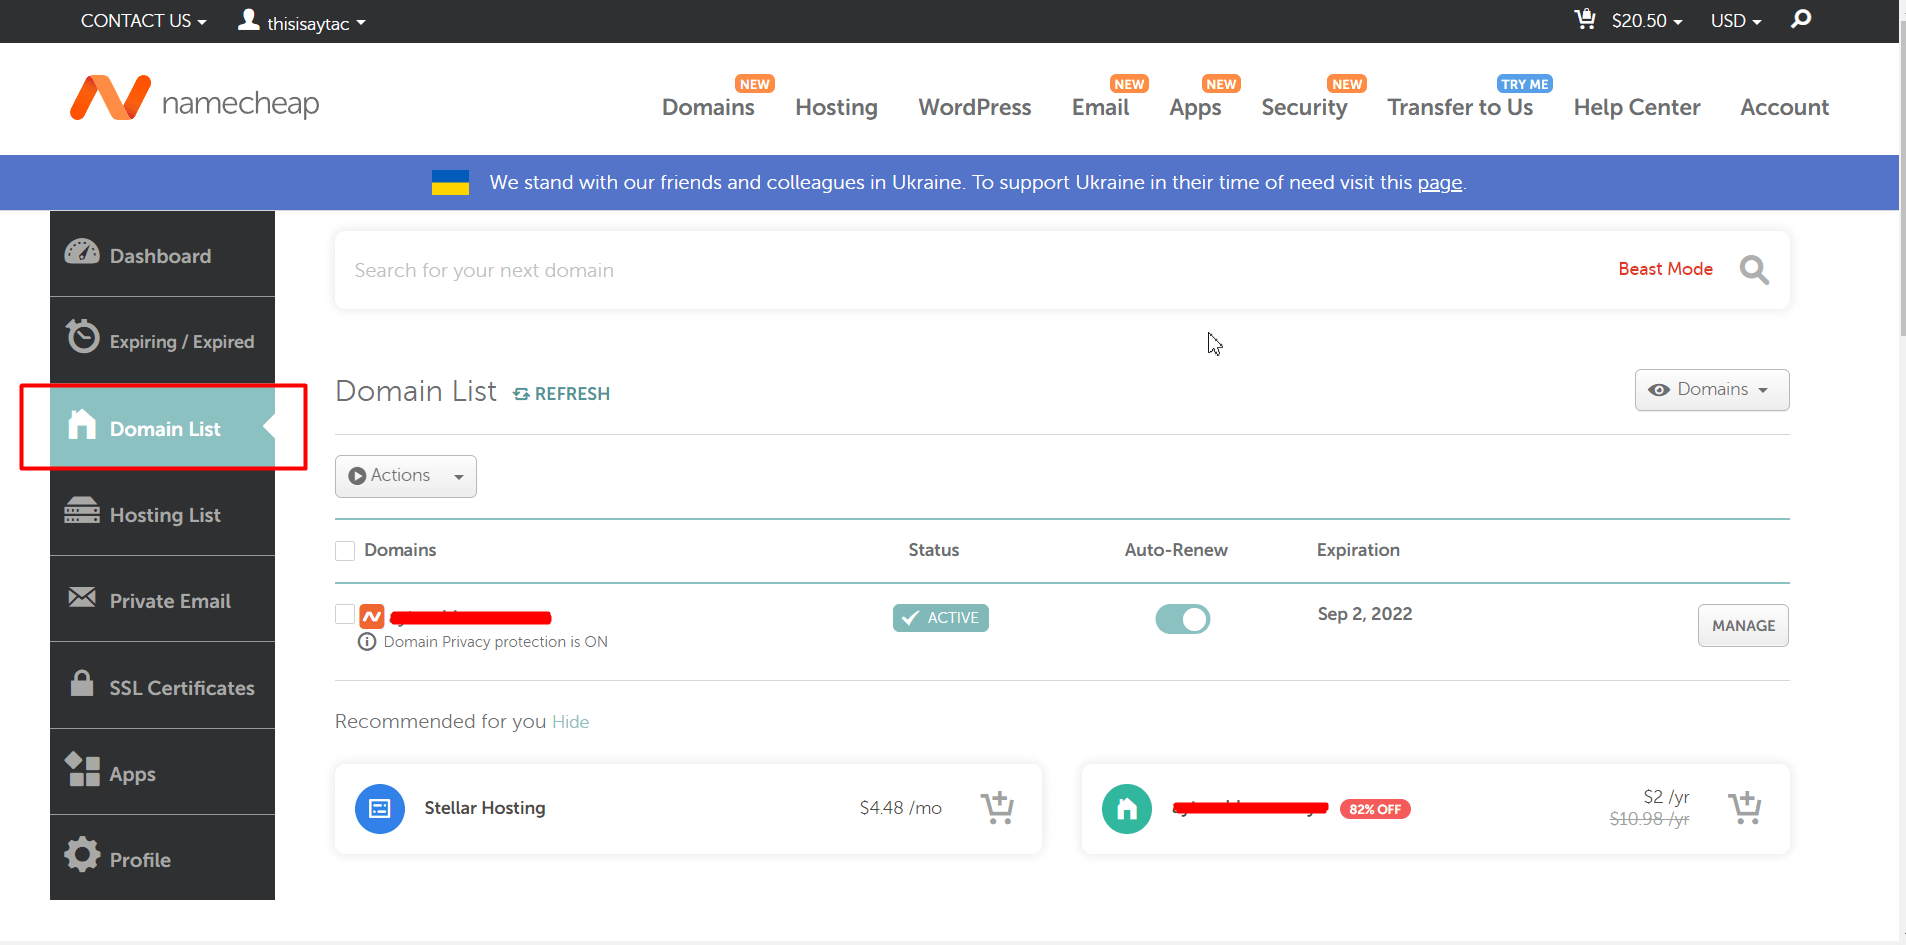Click the Private Email envelope icon
Viewport: 1906px width, 945px height.
82,597
